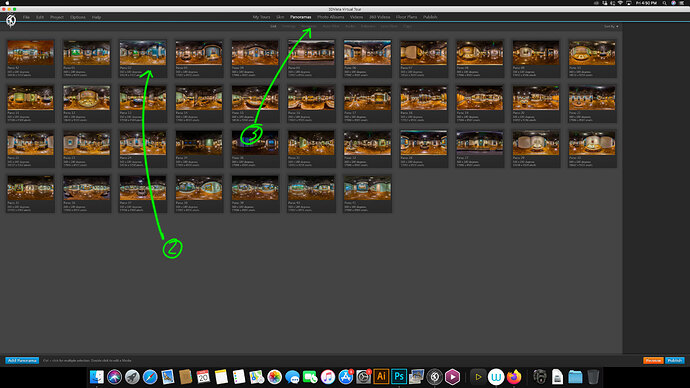The width and height of the screenshot is (690, 388).
Task: Click the 3DVista Virtual Tour dock icon
Action: point(435,377)
